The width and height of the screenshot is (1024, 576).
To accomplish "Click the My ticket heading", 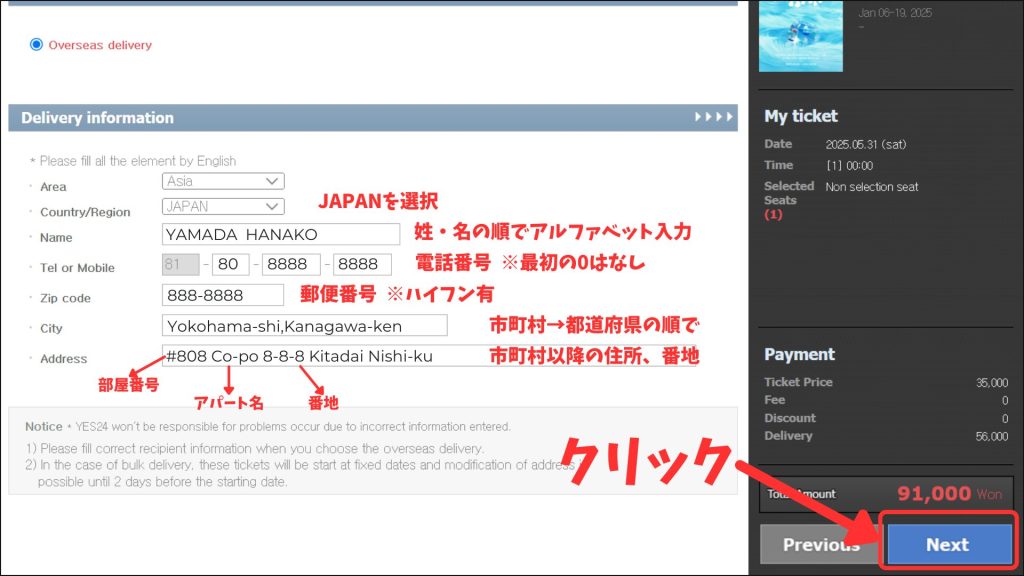I will 801,116.
